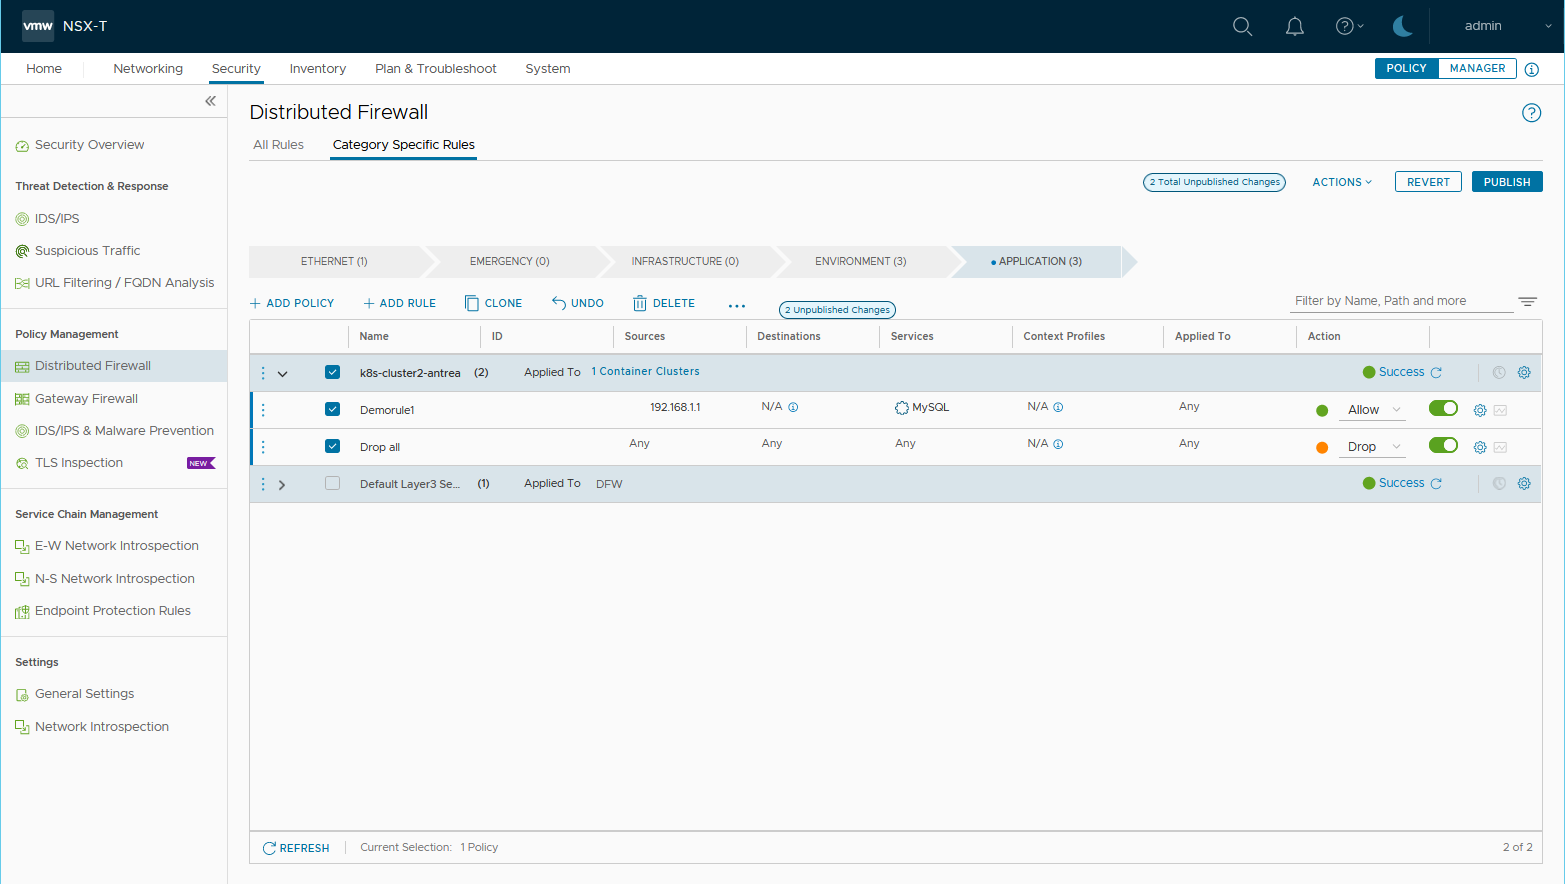Image resolution: width=1565 pixels, height=884 pixels.
Task: Open the global search icon
Action: coord(1242,26)
